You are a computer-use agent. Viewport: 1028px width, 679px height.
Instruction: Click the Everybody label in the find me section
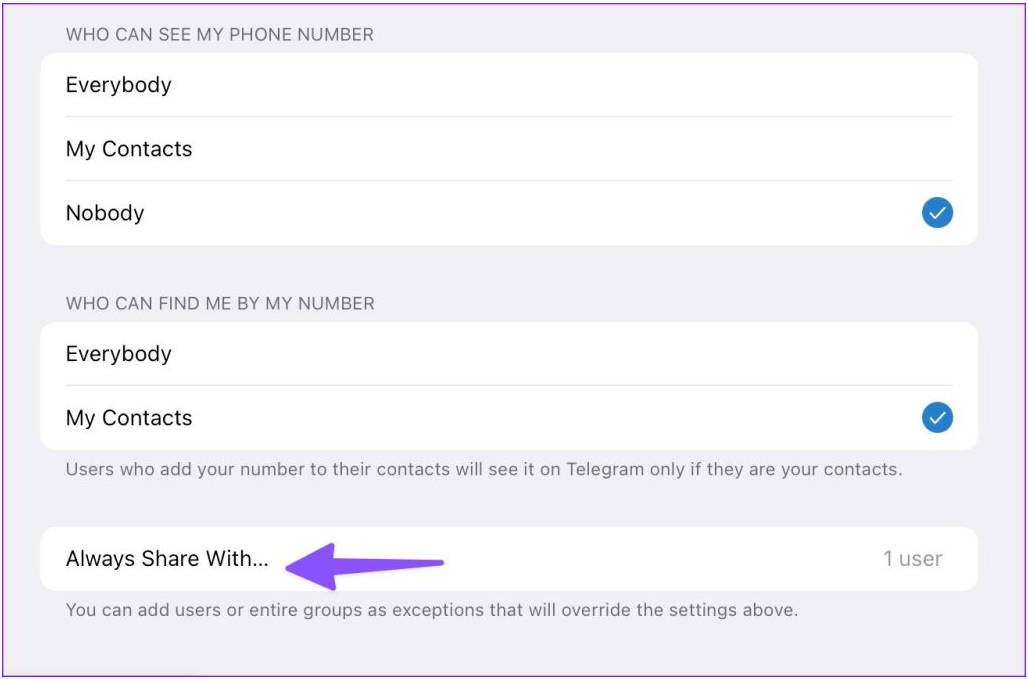tap(119, 354)
